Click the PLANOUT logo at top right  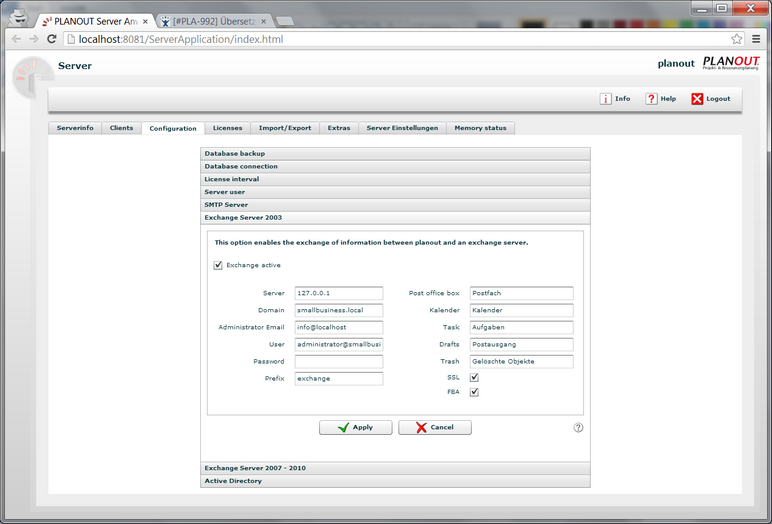731,63
